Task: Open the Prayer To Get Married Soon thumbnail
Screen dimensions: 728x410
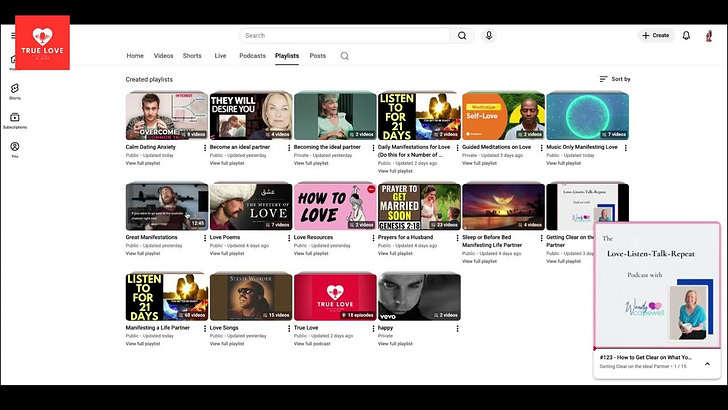Action: pyautogui.click(x=419, y=207)
